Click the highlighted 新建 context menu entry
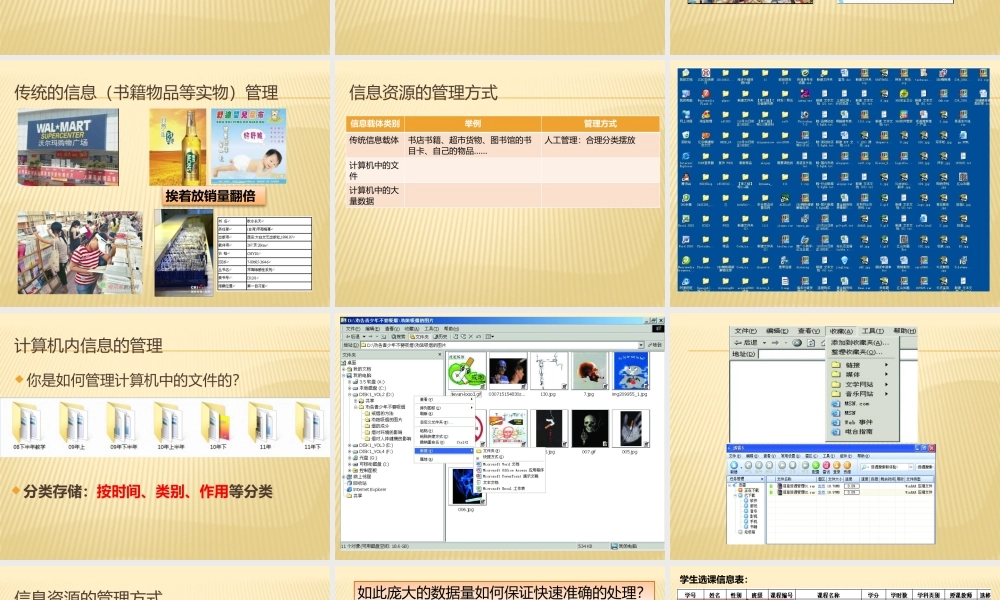Viewport: 1000px width, 600px height. pyautogui.click(x=445, y=451)
